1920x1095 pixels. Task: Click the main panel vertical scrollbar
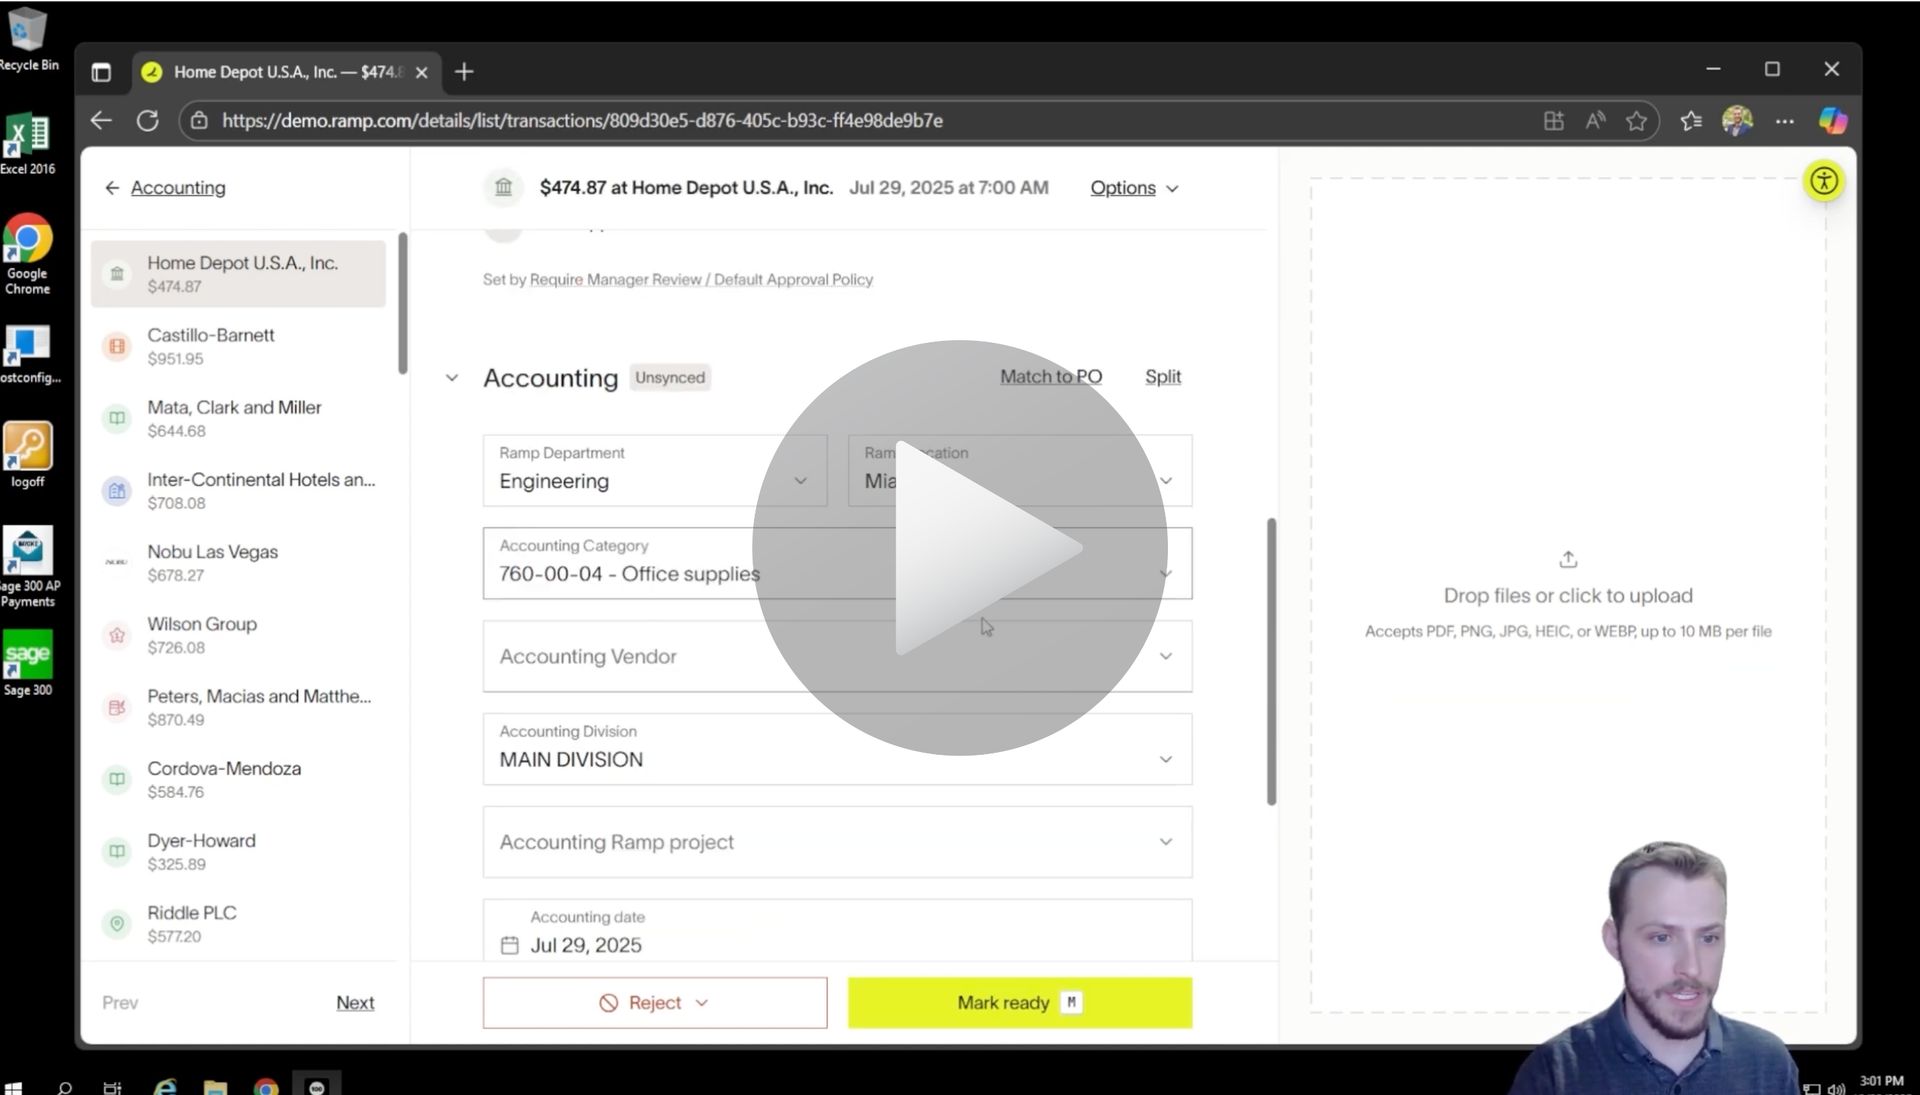1271,660
